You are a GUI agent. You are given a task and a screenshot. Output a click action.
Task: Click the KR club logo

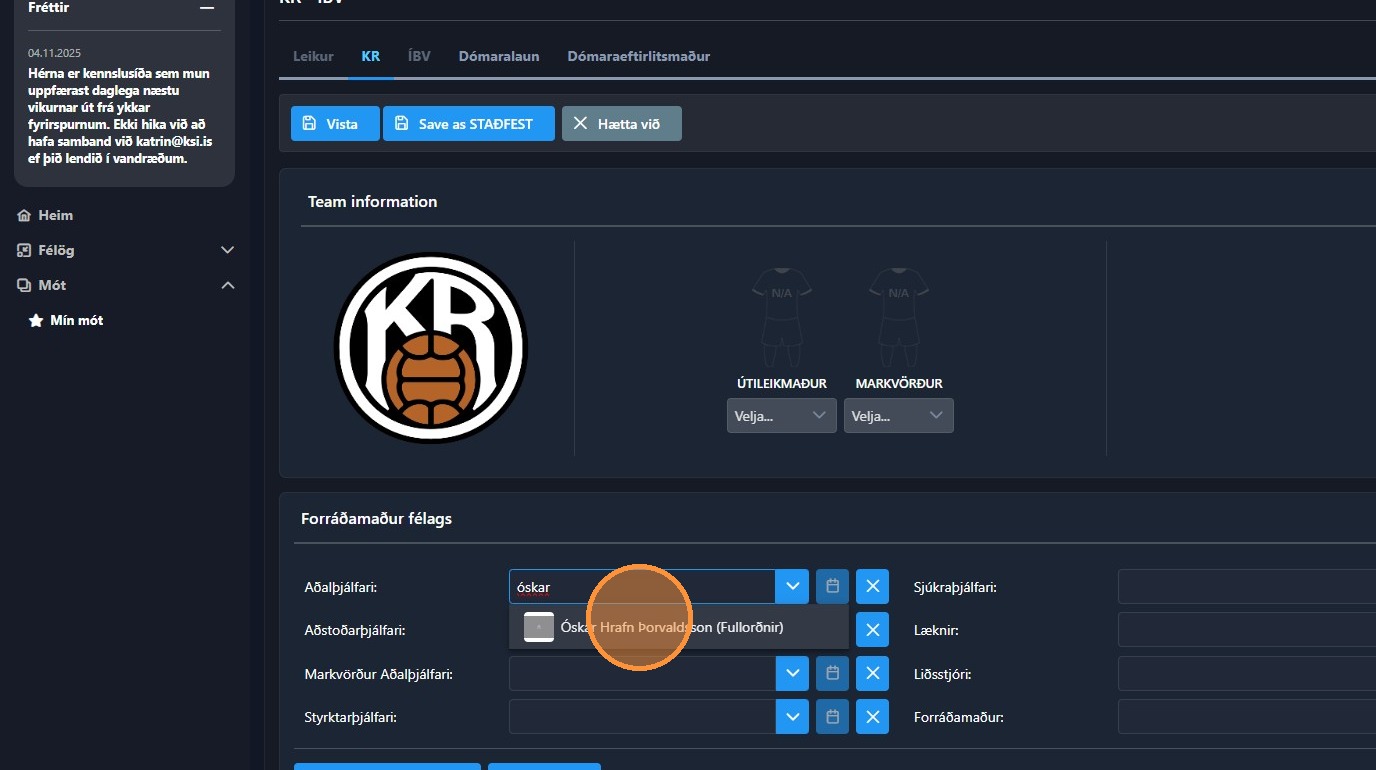point(430,348)
